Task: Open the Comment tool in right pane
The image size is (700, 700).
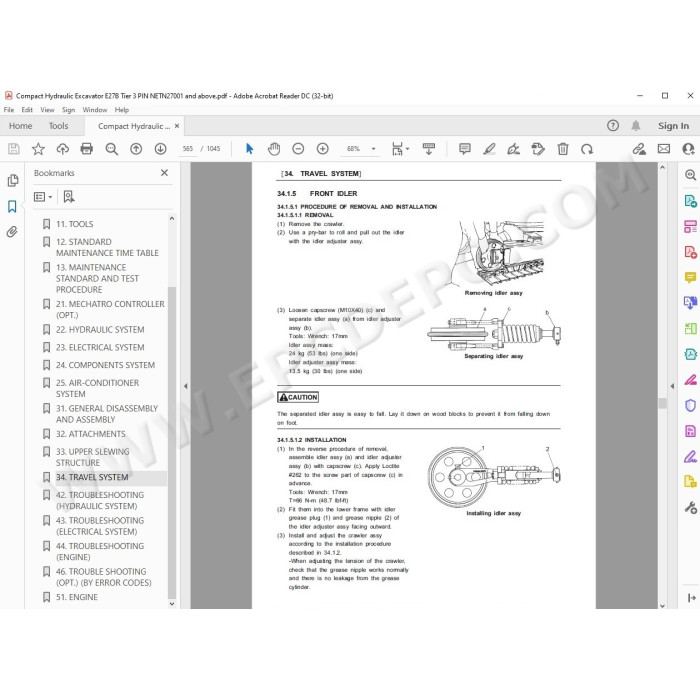Action: (690, 278)
